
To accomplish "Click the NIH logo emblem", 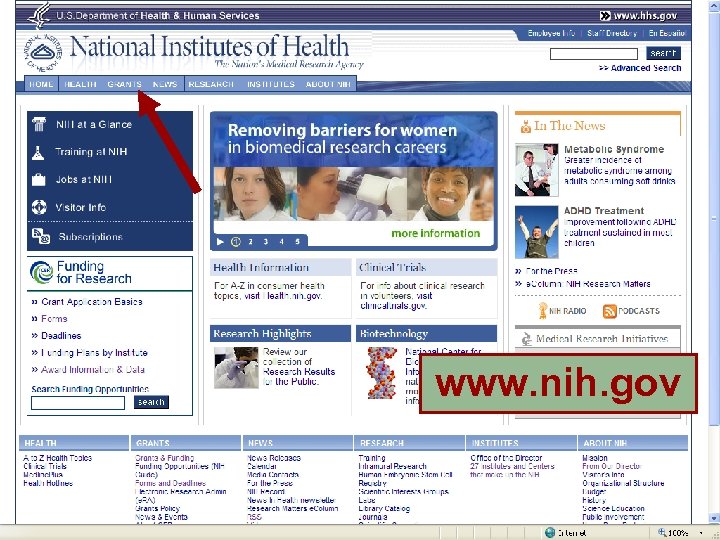I will pyautogui.click(x=42, y=53).
